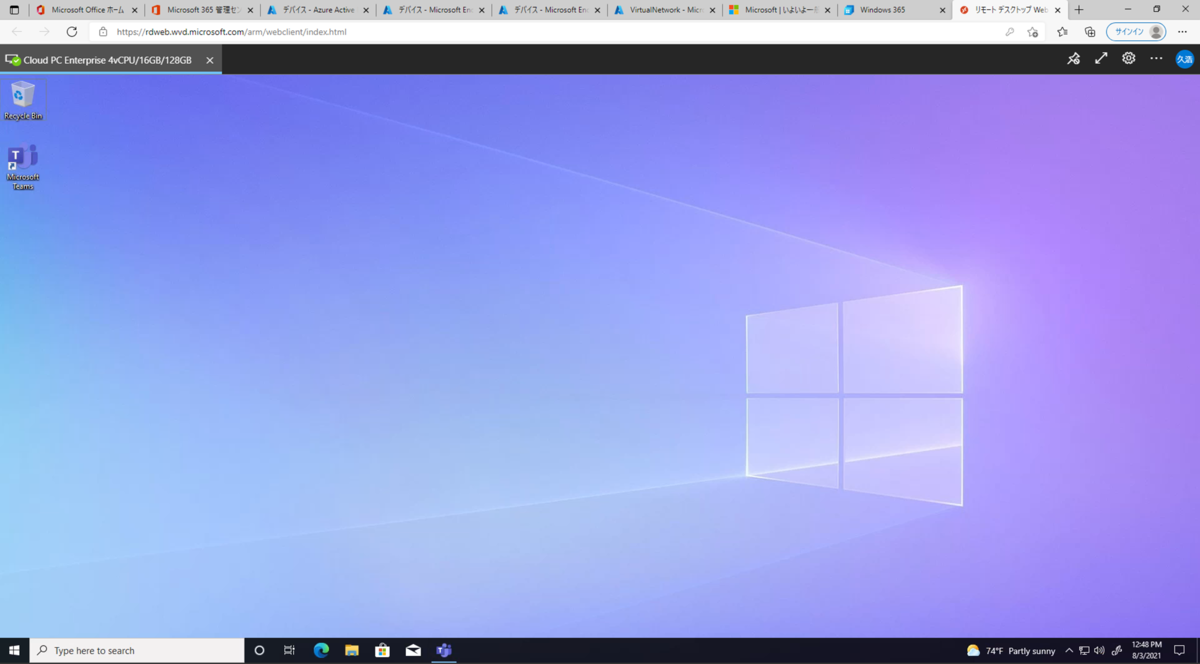Add this page to favorites star icon
This screenshot has height=664, width=1200.
[1033, 32]
